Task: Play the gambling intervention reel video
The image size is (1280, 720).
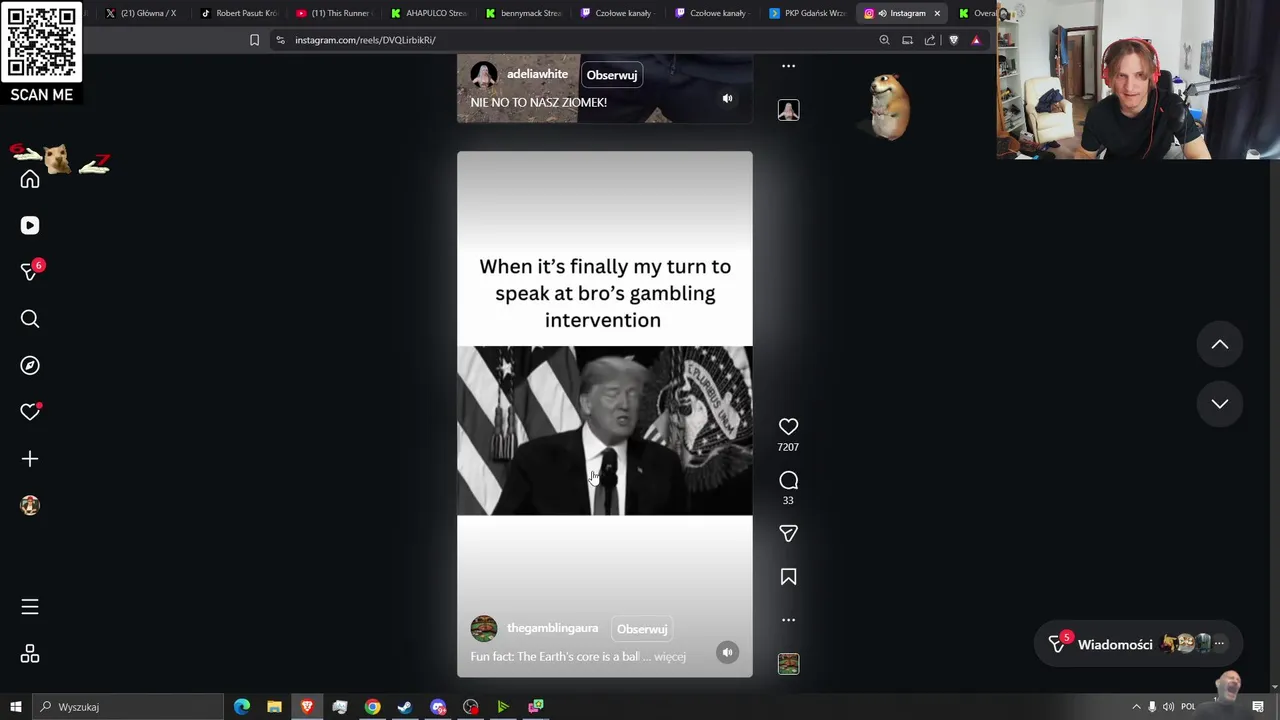Action: click(605, 414)
